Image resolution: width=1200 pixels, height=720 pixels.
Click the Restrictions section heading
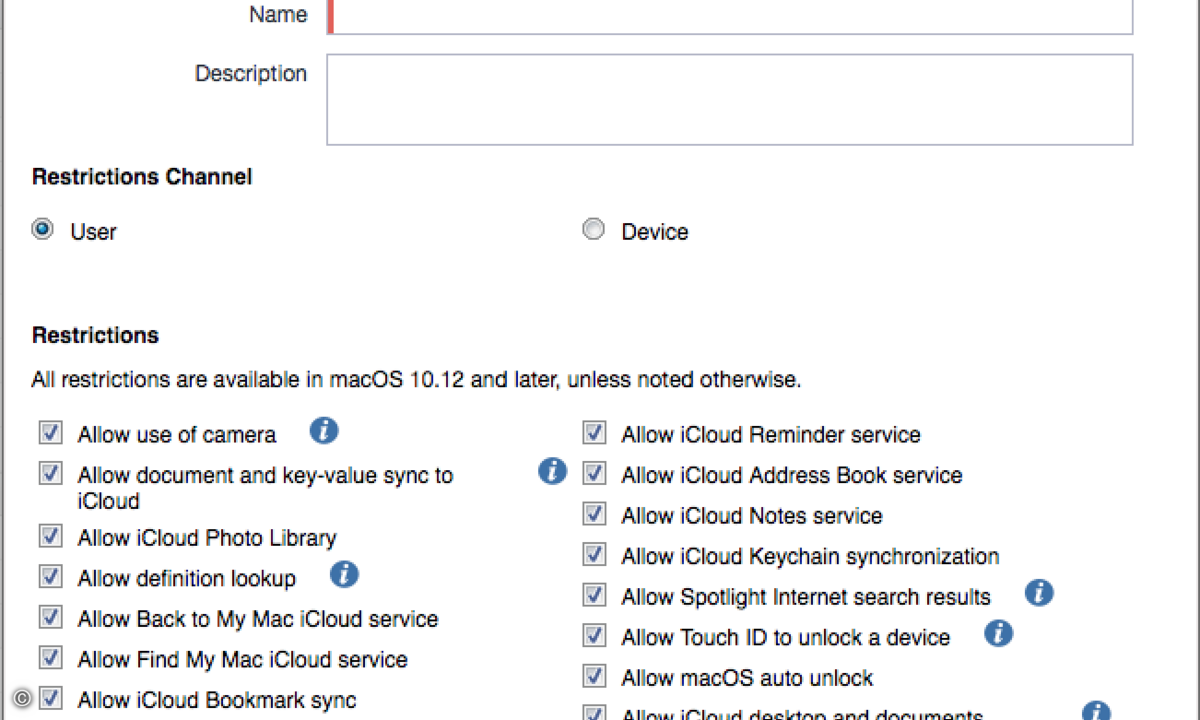tap(96, 335)
